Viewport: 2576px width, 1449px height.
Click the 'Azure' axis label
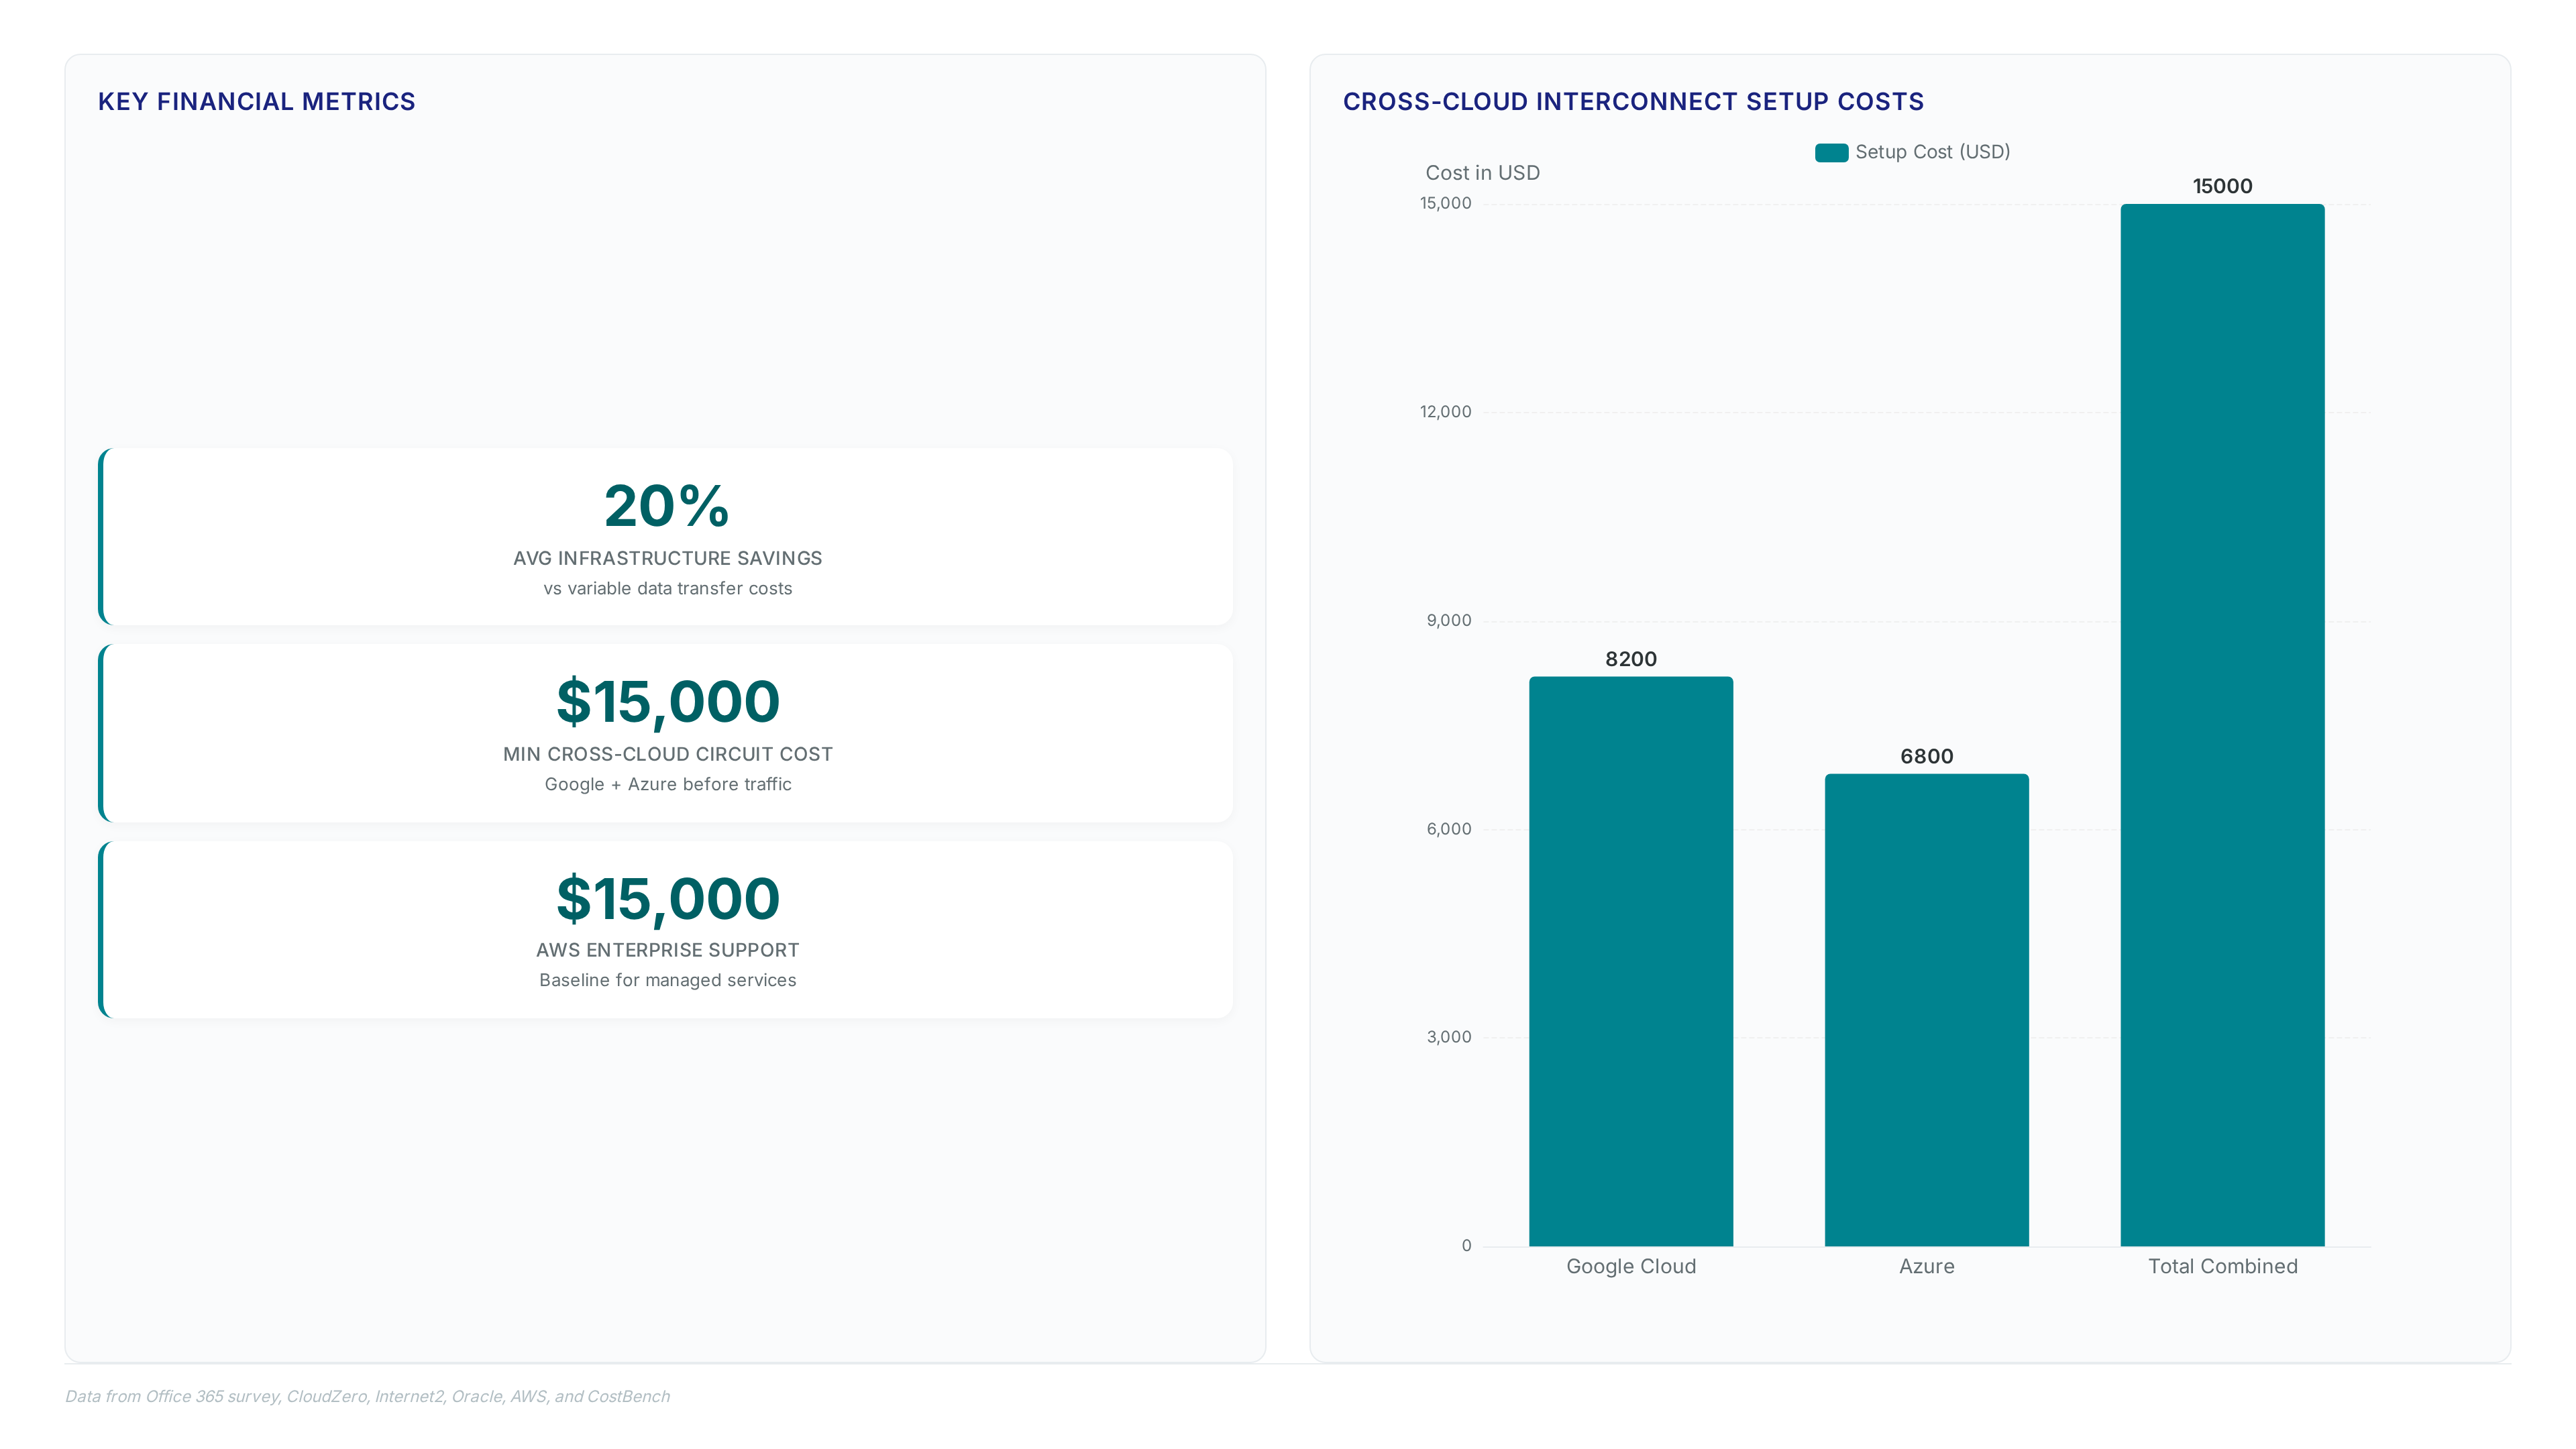(1927, 1266)
